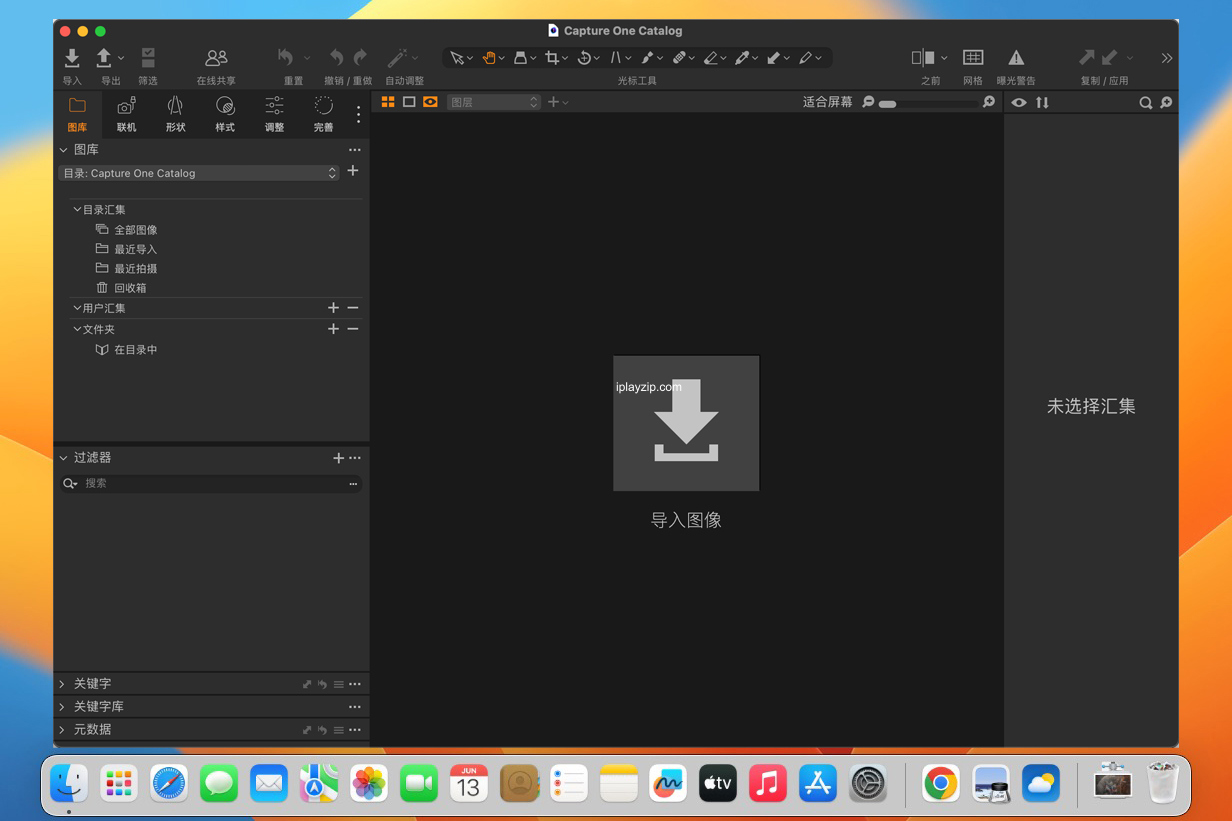Select the rotate cursor tool
Screen dimensions: 1232x821
(584, 58)
